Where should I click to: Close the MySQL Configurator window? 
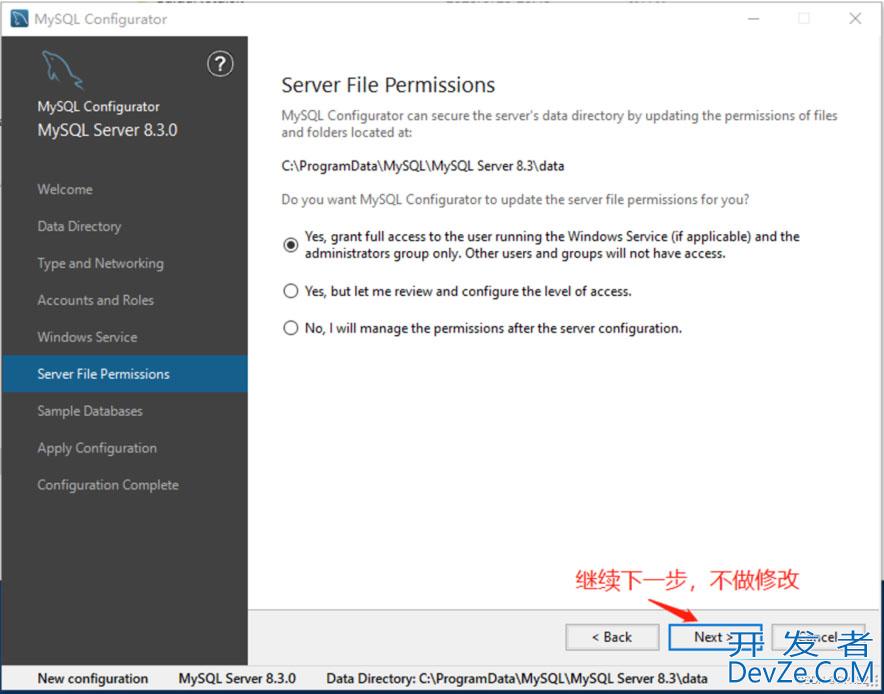[x=855, y=19]
